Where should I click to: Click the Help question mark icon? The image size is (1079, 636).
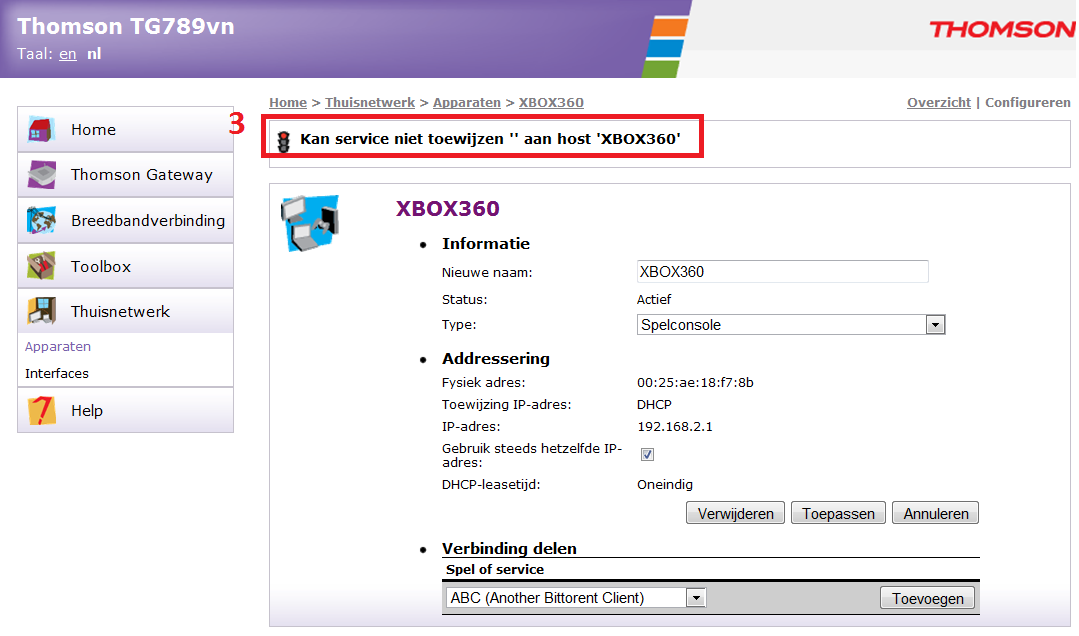(x=41, y=410)
